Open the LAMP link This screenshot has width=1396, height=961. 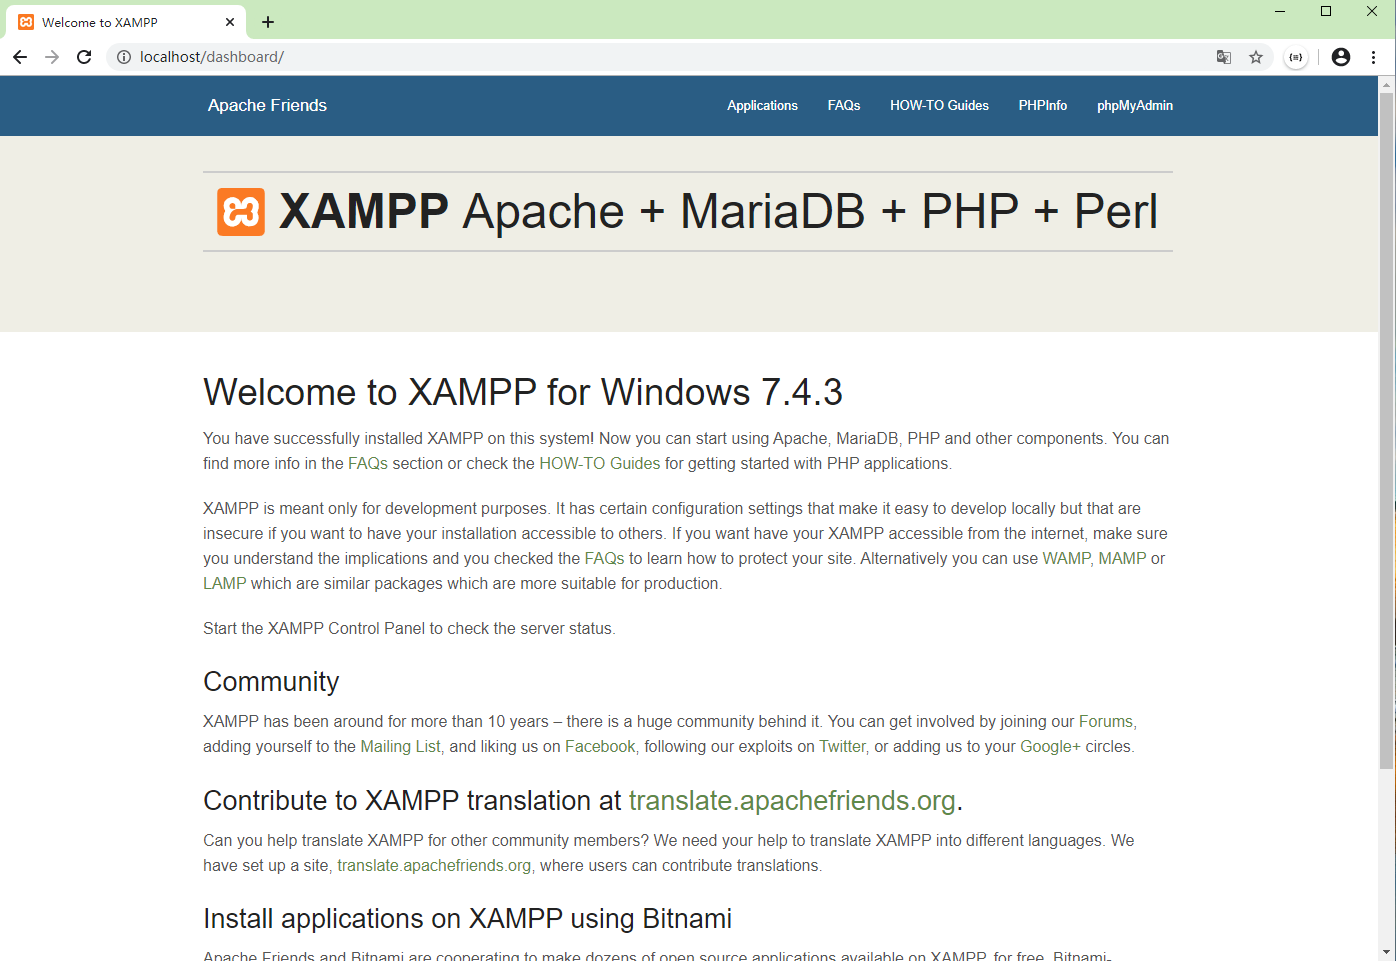click(x=224, y=583)
